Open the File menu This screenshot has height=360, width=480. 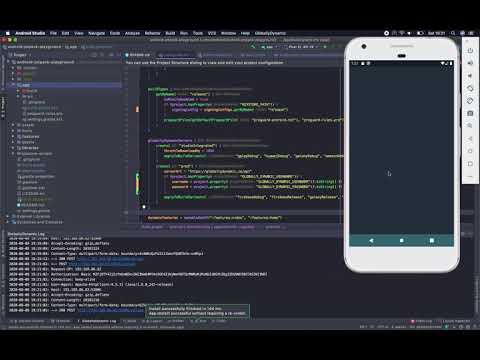click(x=53, y=33)
